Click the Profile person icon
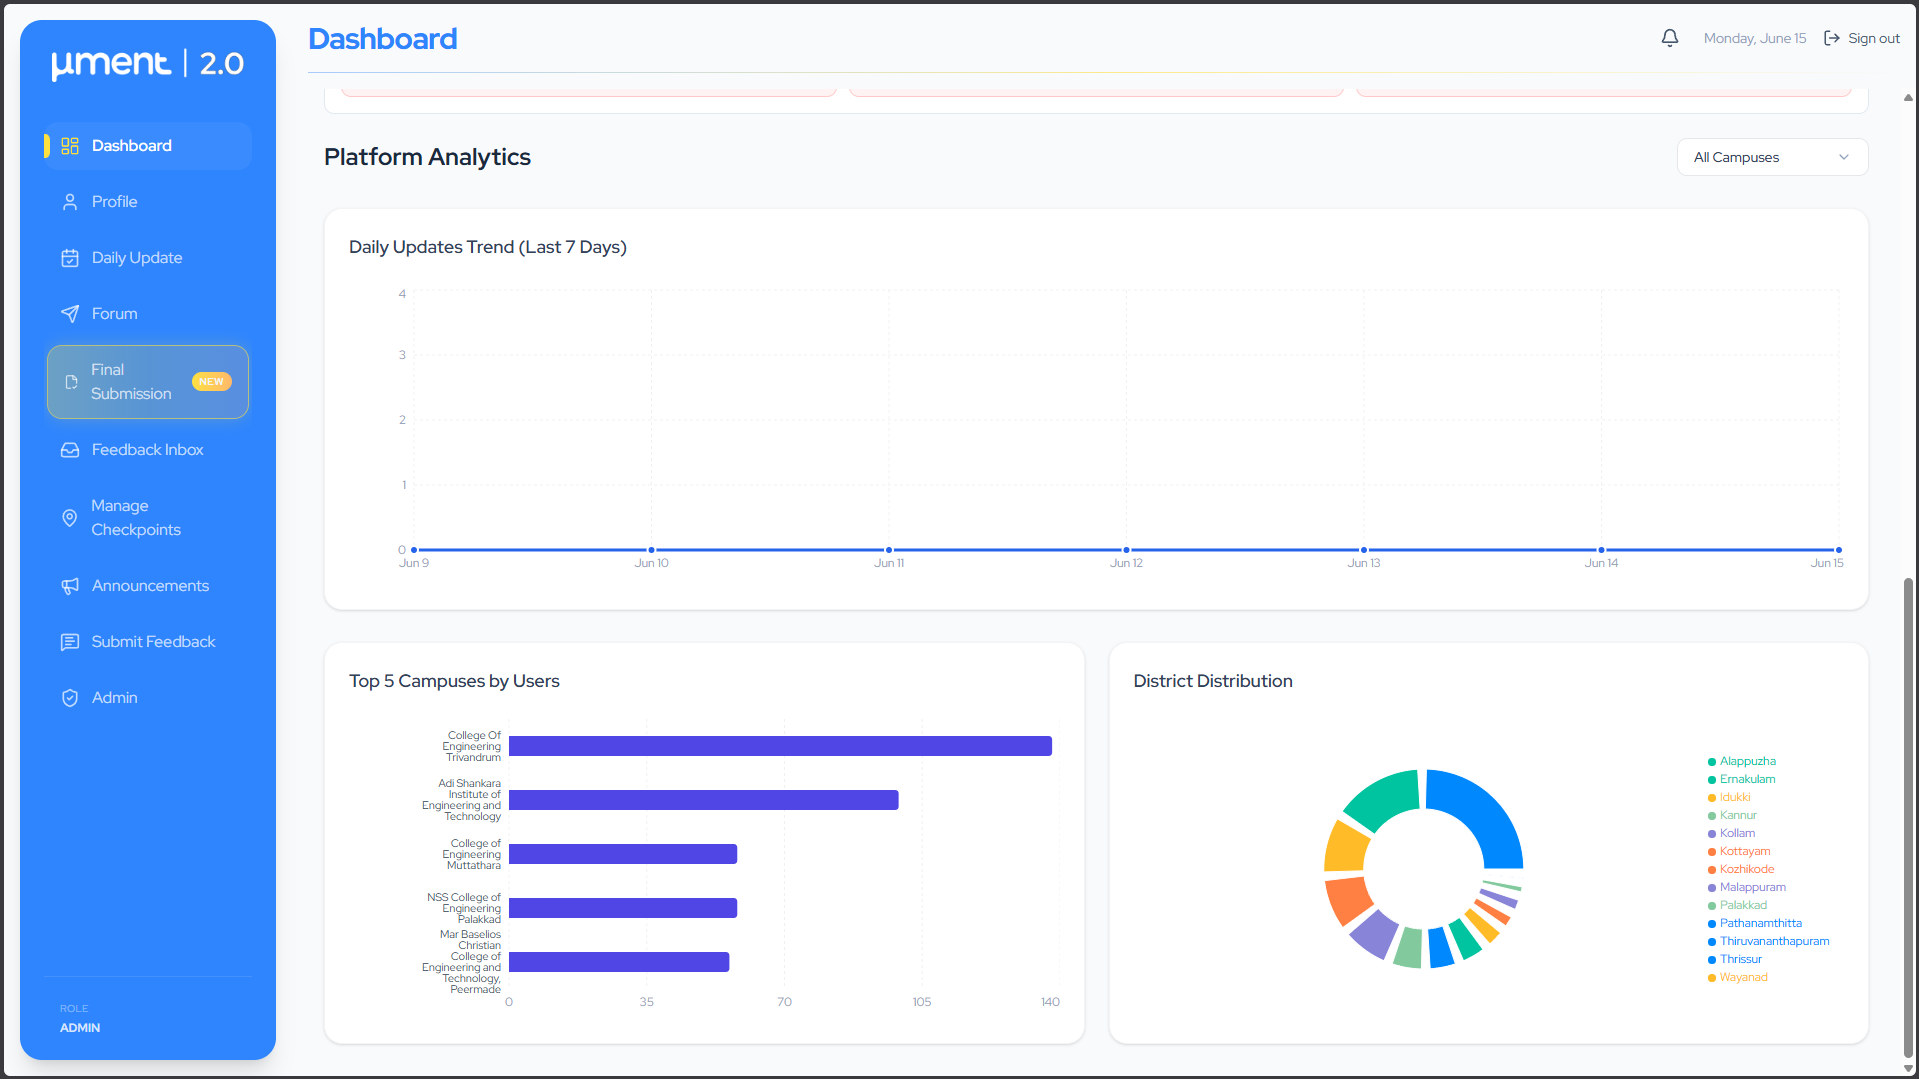 70,202
